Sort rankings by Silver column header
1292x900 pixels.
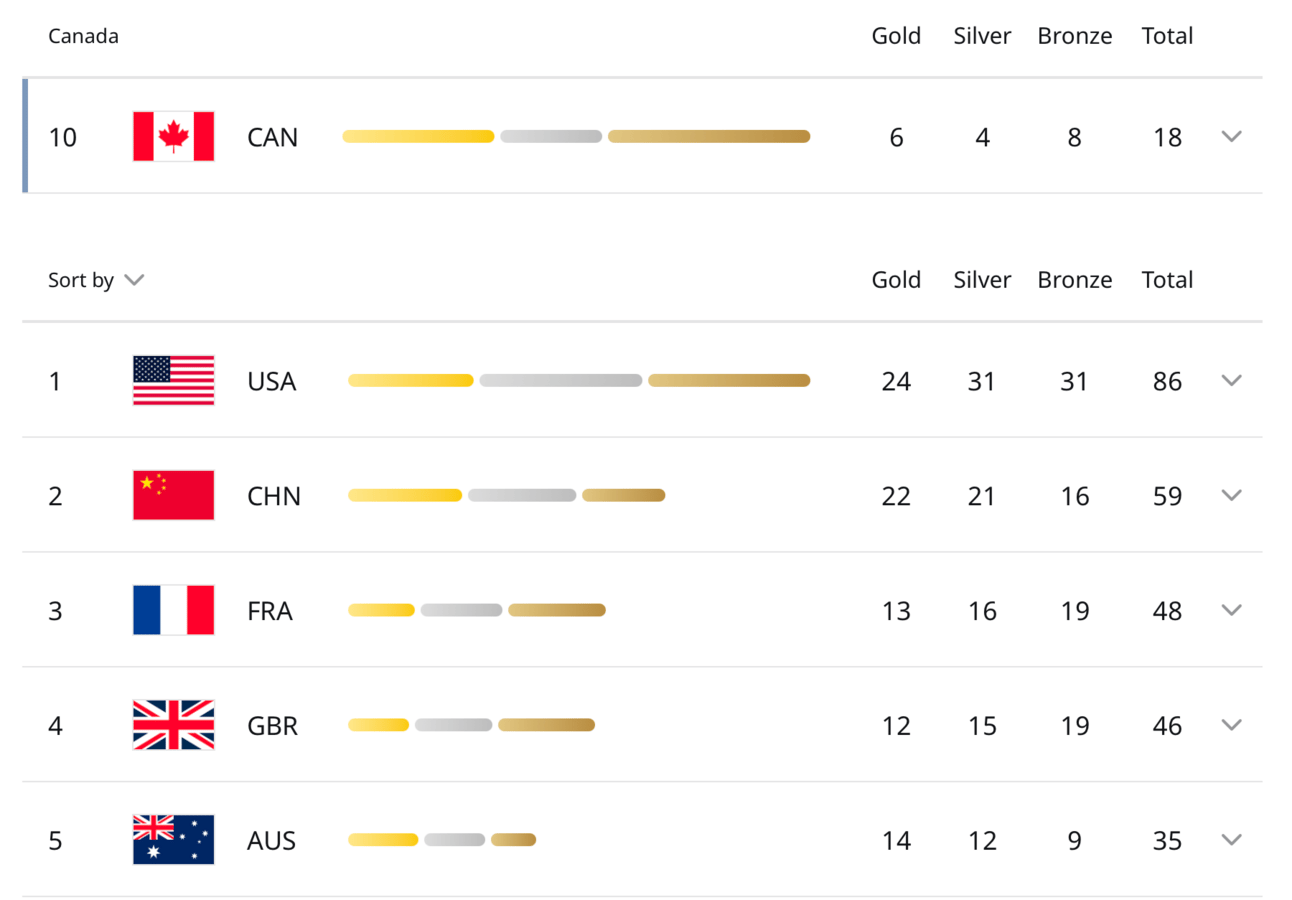pos(982,280)
